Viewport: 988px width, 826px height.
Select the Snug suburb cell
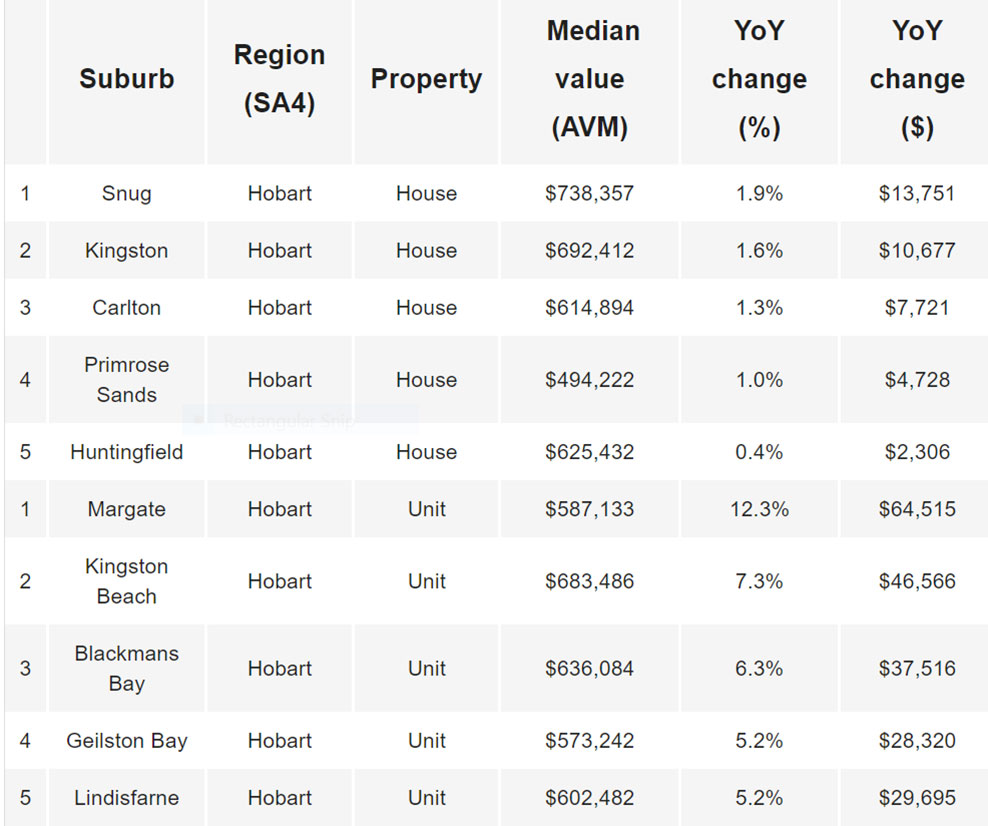point(127,193)
